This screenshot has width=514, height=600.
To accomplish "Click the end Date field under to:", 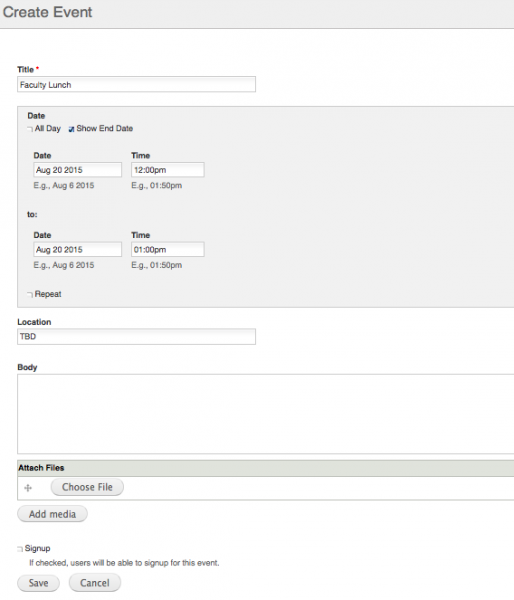I will click(x=78, y=249).
